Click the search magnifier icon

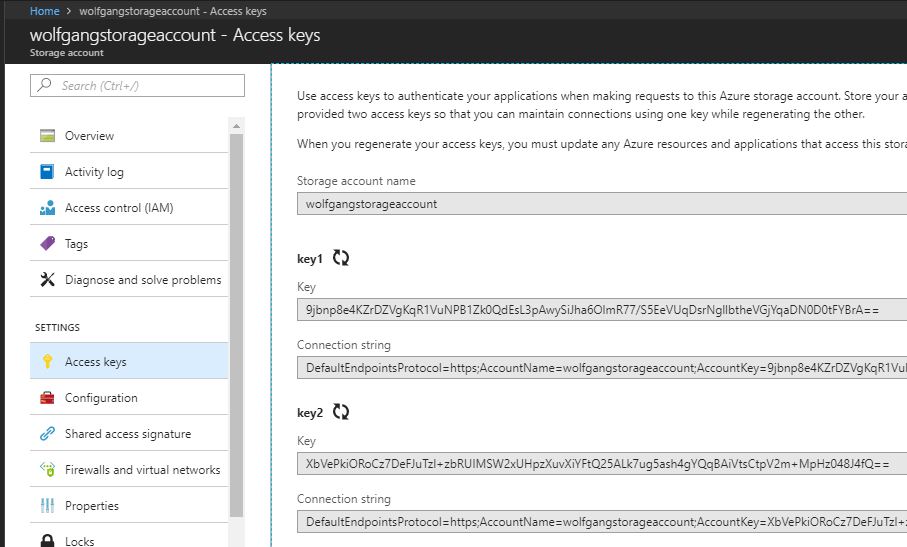(x=44, y=85)
